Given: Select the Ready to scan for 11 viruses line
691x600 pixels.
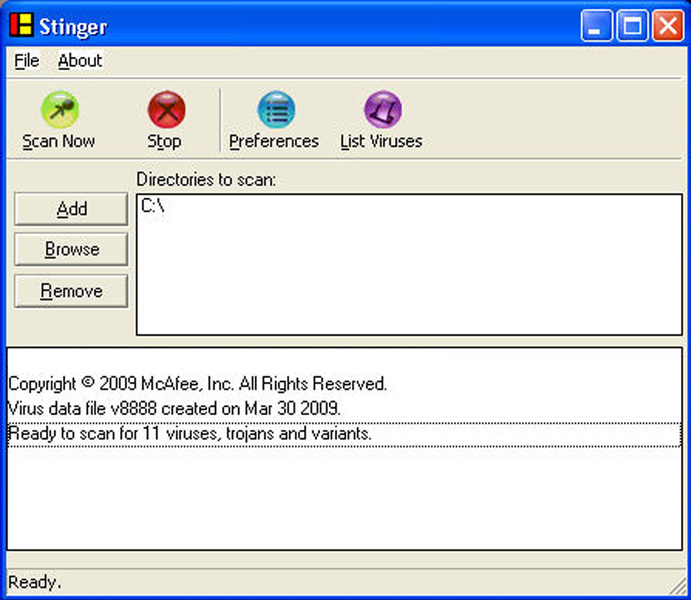Looking at the screenshot, I should (345, 434).
